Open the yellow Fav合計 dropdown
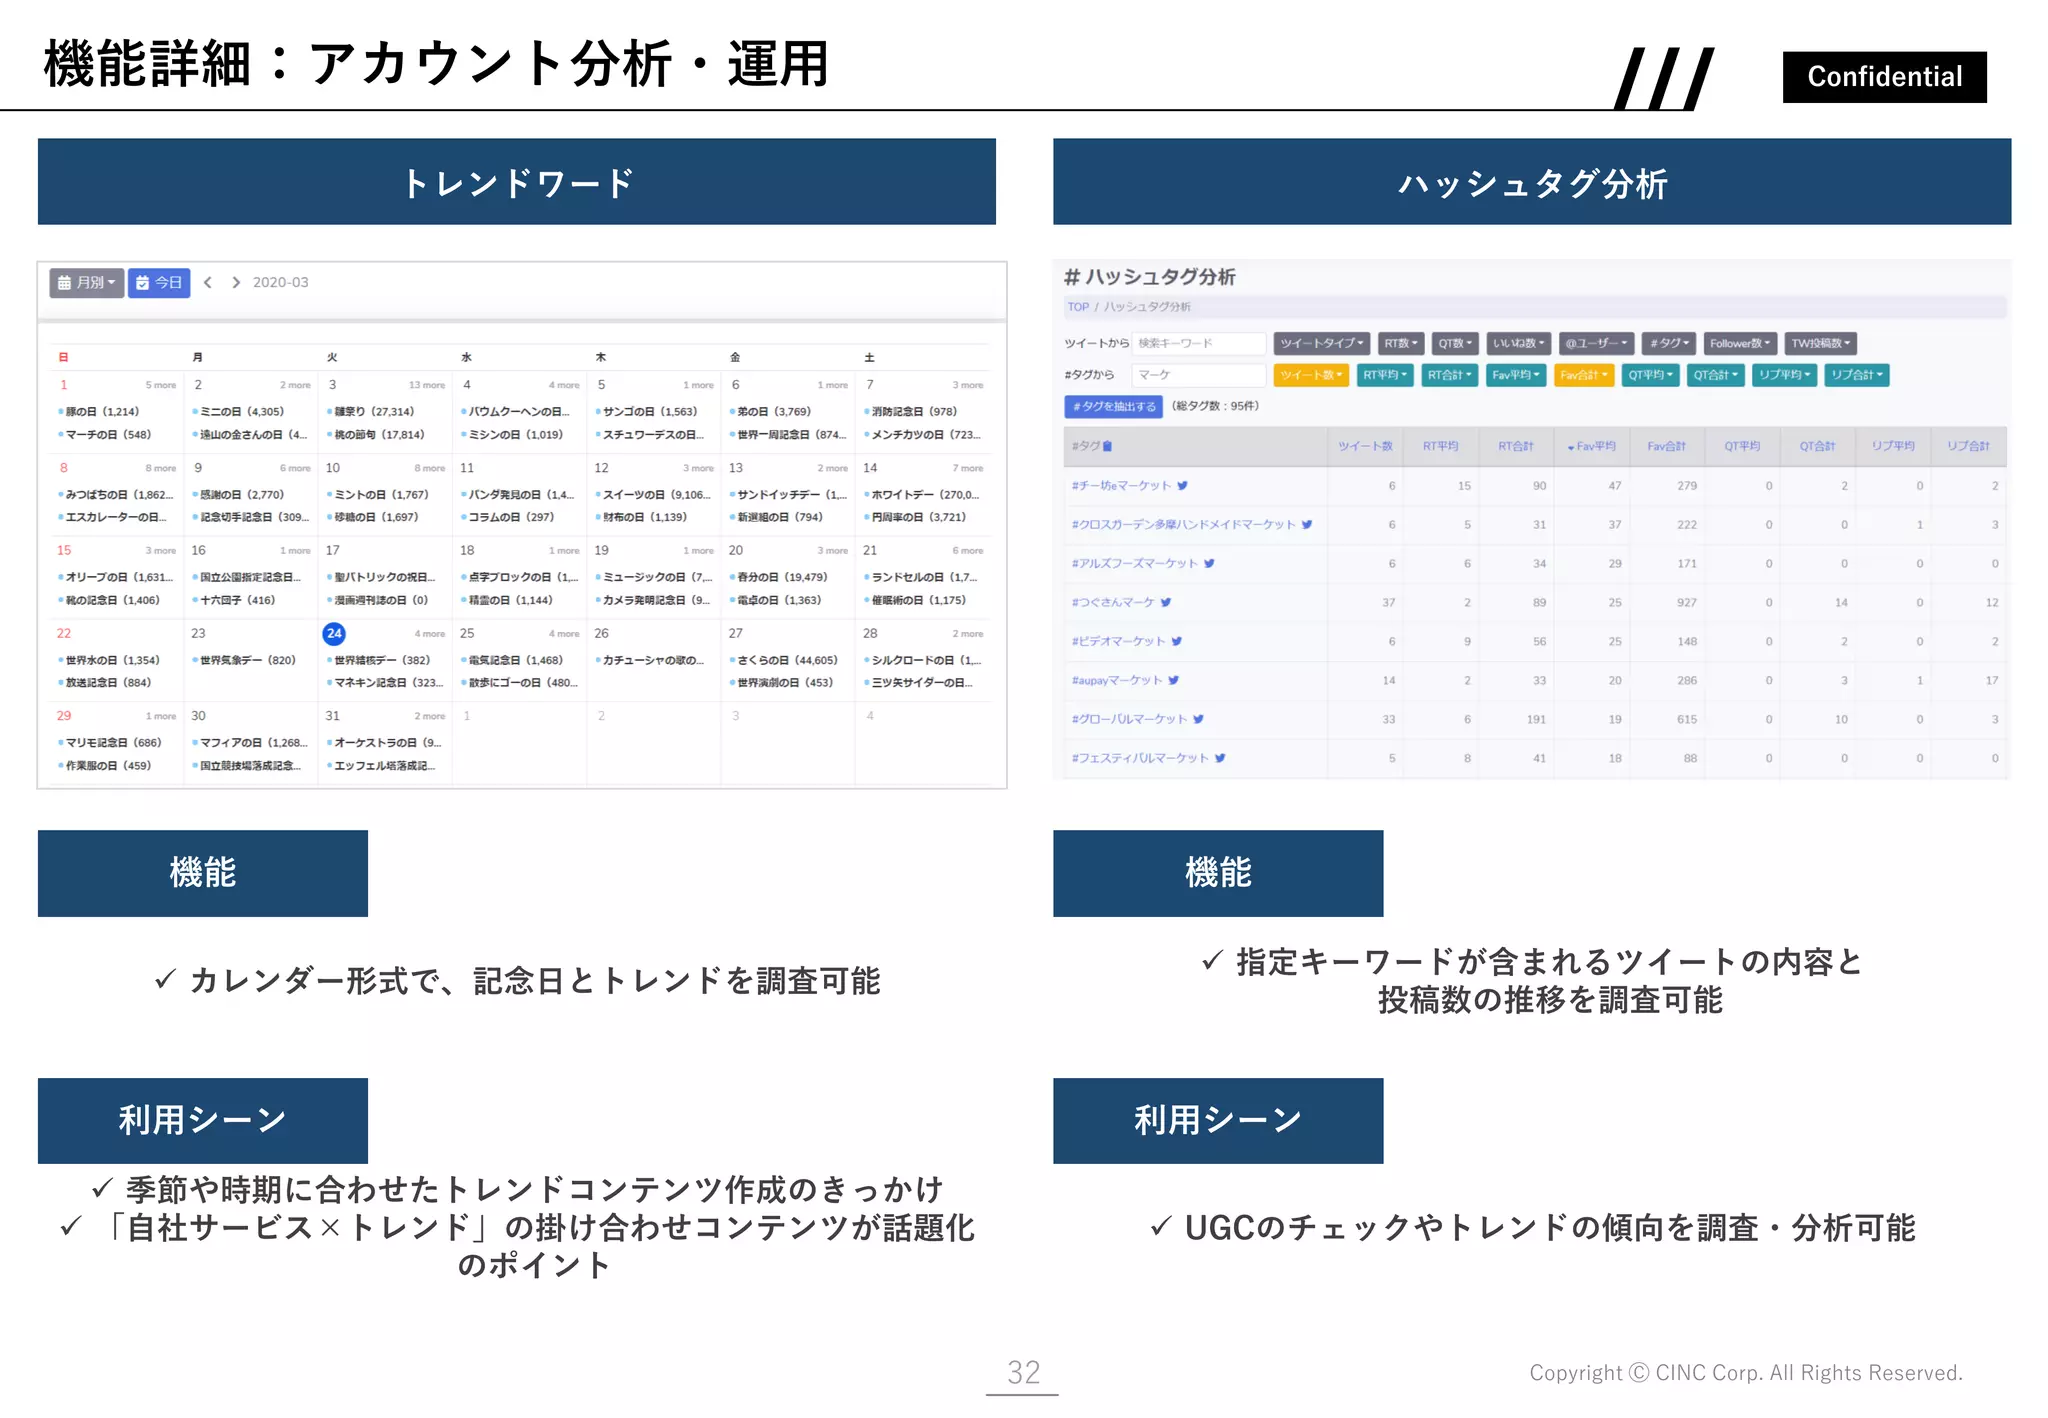The height and width of the screenshot is (1418, 2048). point(1584,375)
